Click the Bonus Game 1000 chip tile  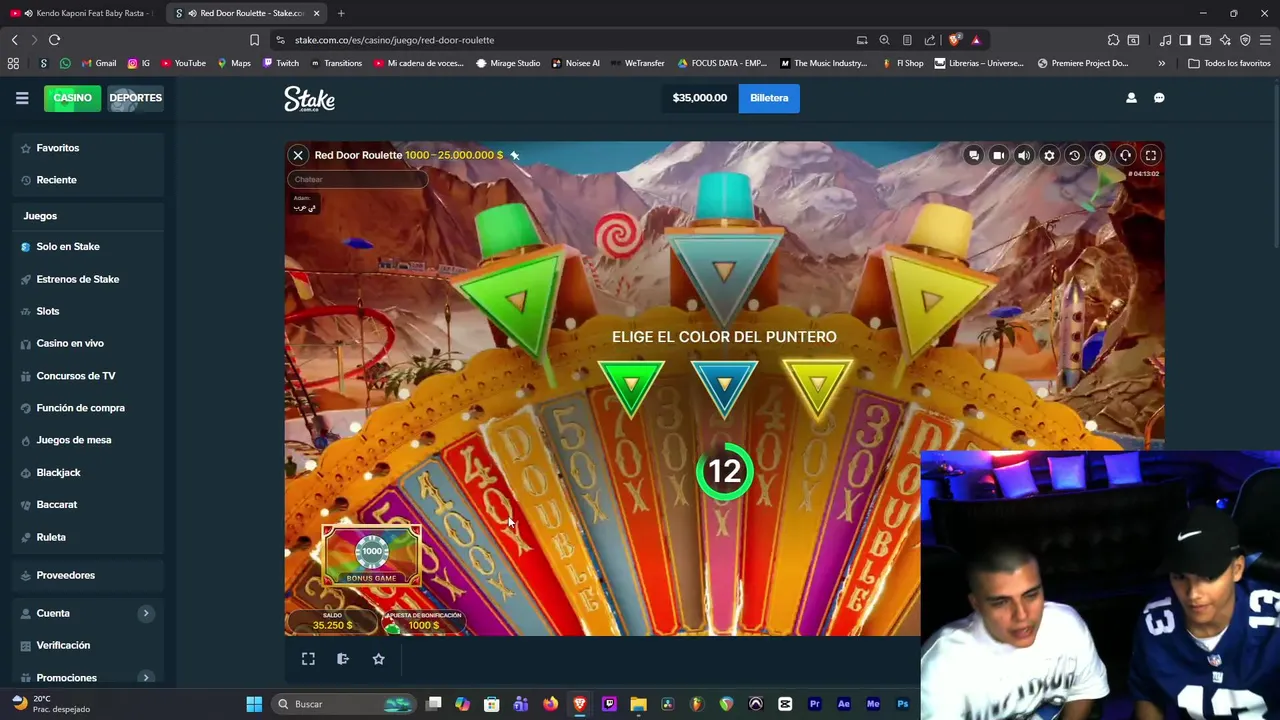[371, 554]
